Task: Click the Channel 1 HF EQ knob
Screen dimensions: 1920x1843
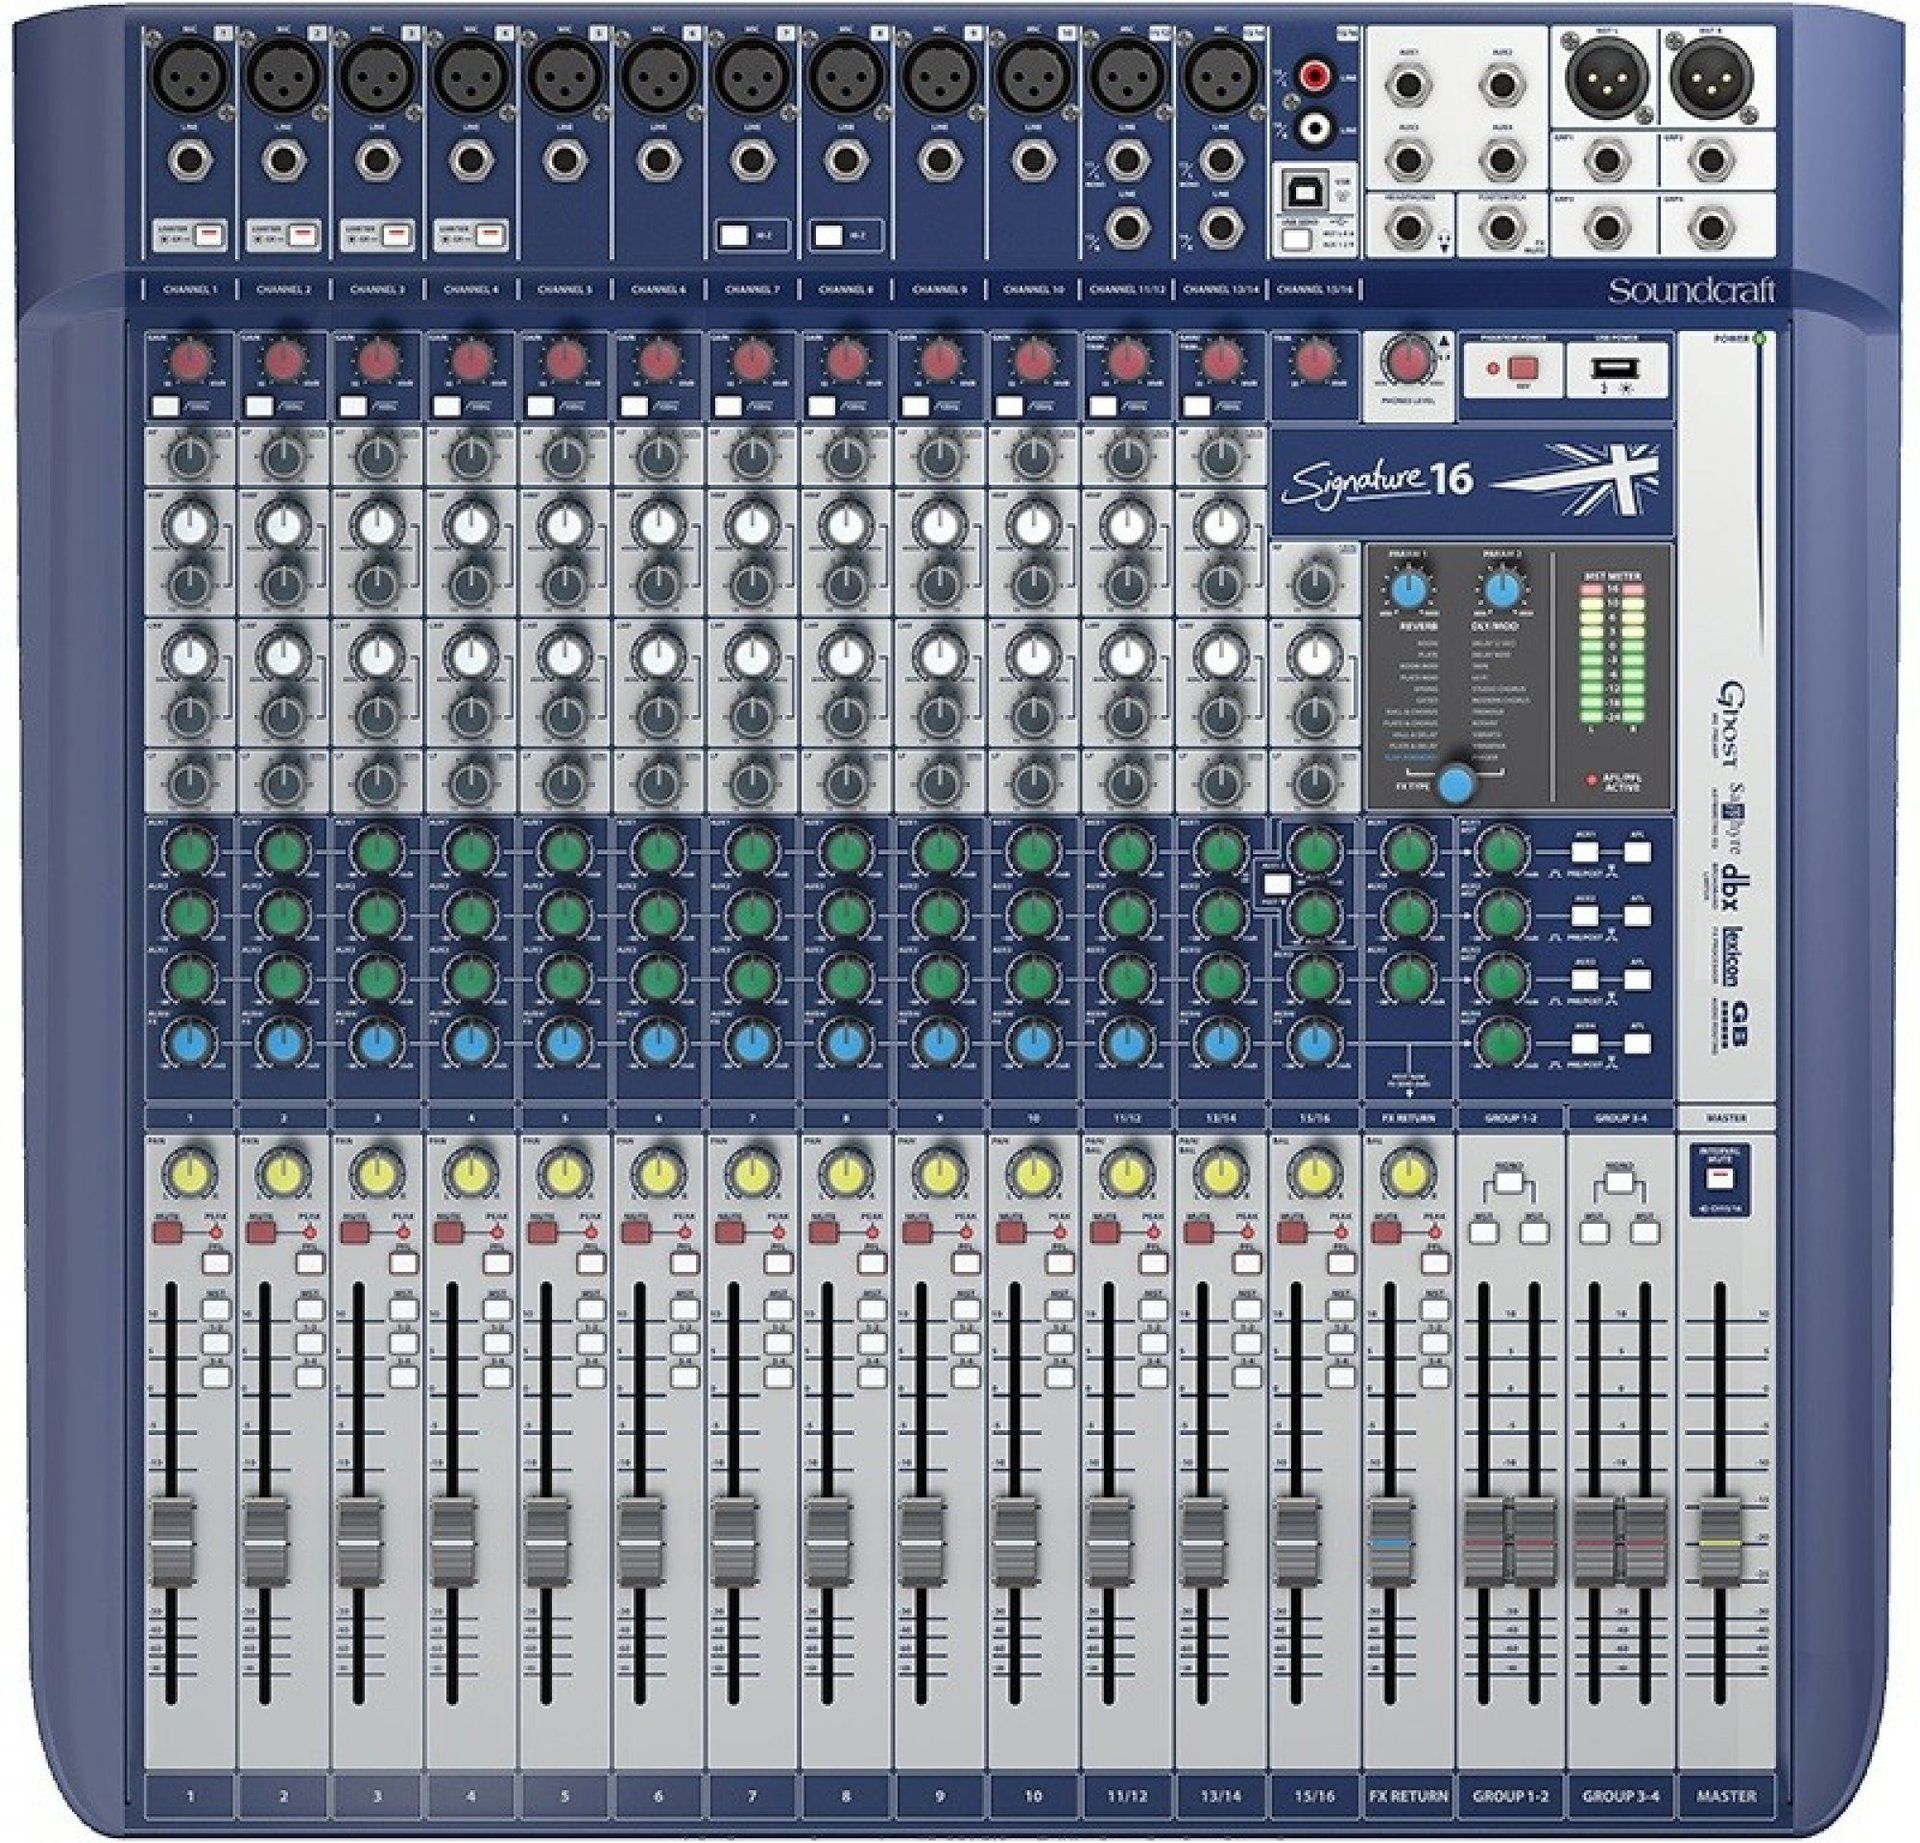Action: pos(191,458)
